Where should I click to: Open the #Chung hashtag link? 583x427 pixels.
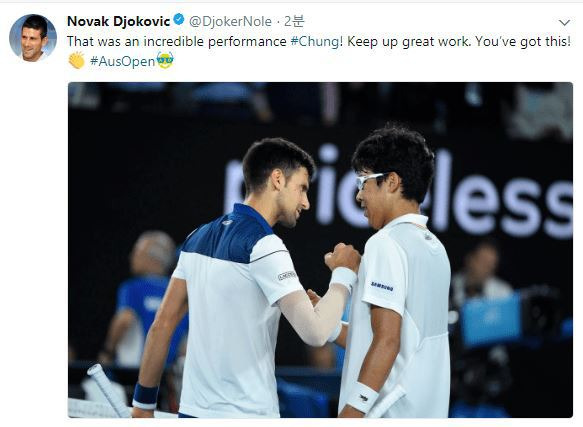[315, 41]
